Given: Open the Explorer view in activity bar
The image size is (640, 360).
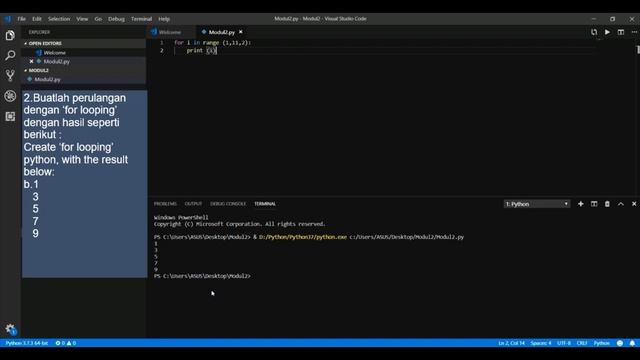Looking at the screenshot, I should point(10,36).
